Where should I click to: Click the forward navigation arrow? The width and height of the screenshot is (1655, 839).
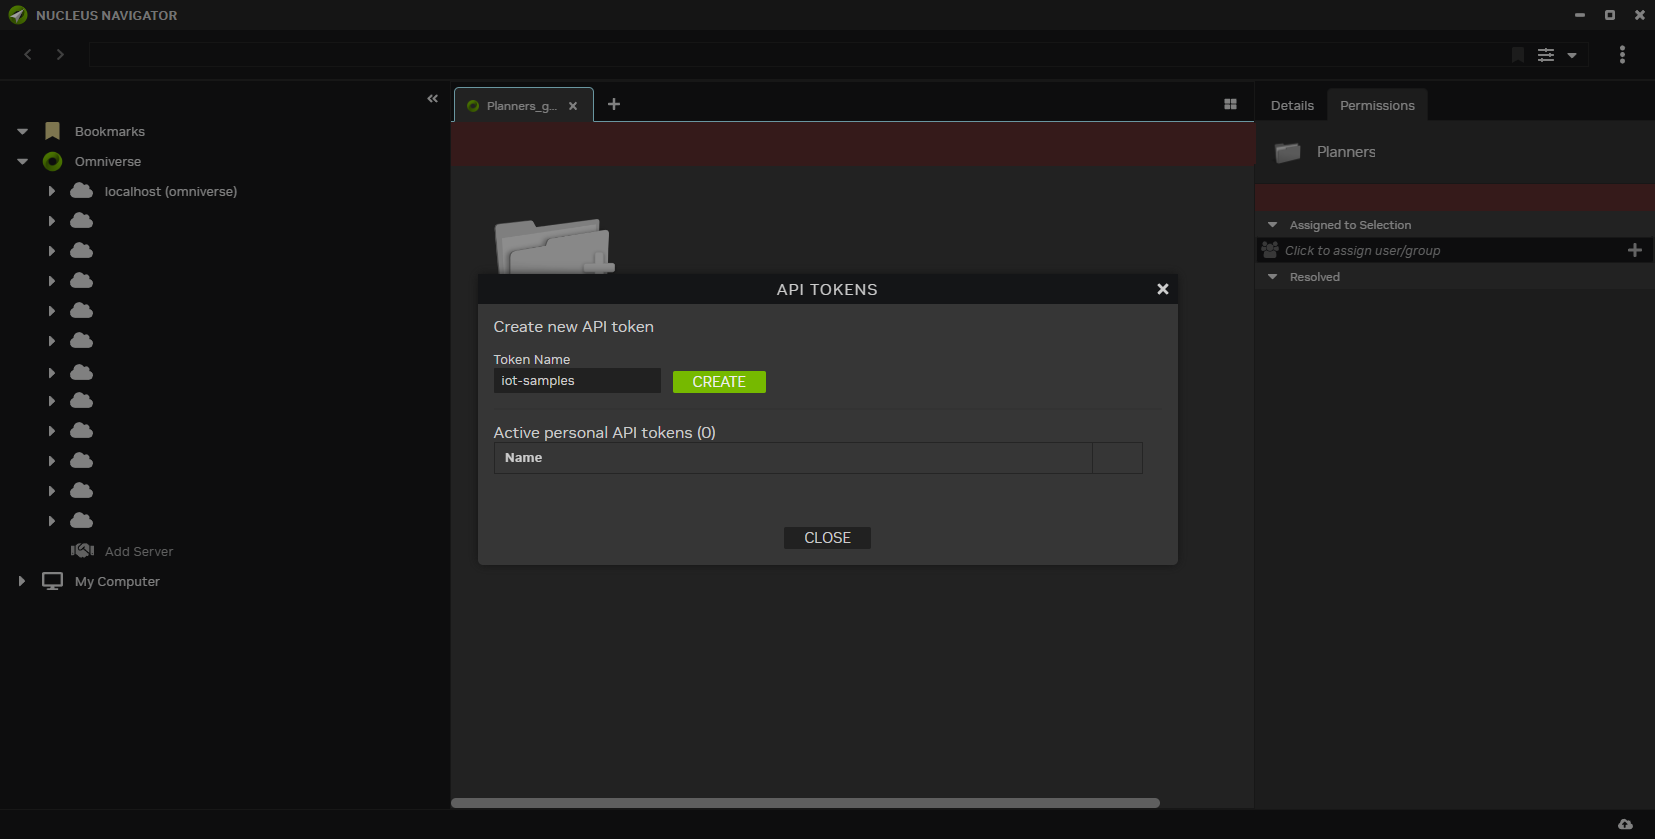point(60,55)
